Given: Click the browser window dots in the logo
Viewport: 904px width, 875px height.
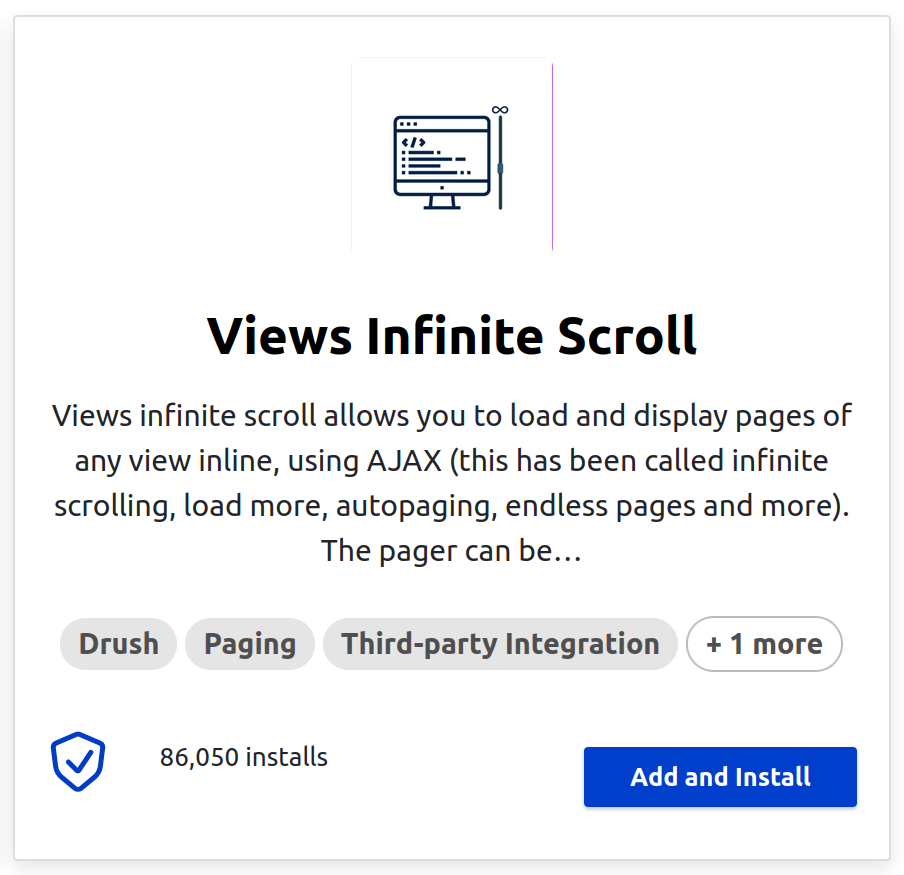Looking at the screenshot, I should click(407, 123).
